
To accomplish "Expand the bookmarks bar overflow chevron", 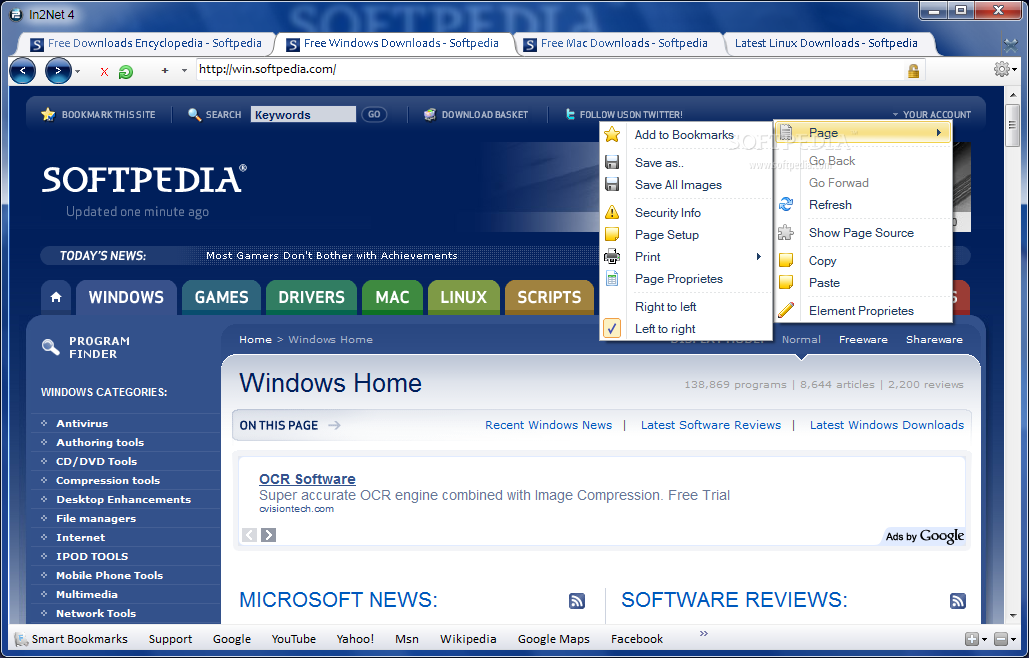I will coord(704,633).
